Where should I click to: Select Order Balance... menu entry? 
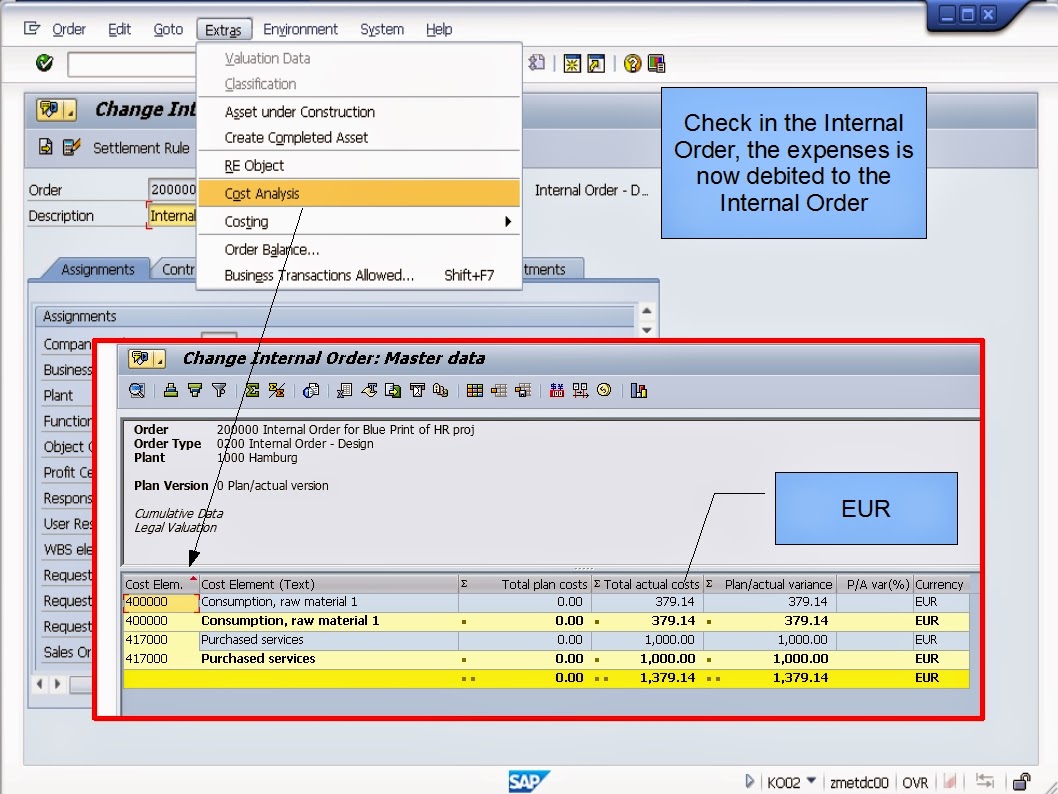[359, 250]
